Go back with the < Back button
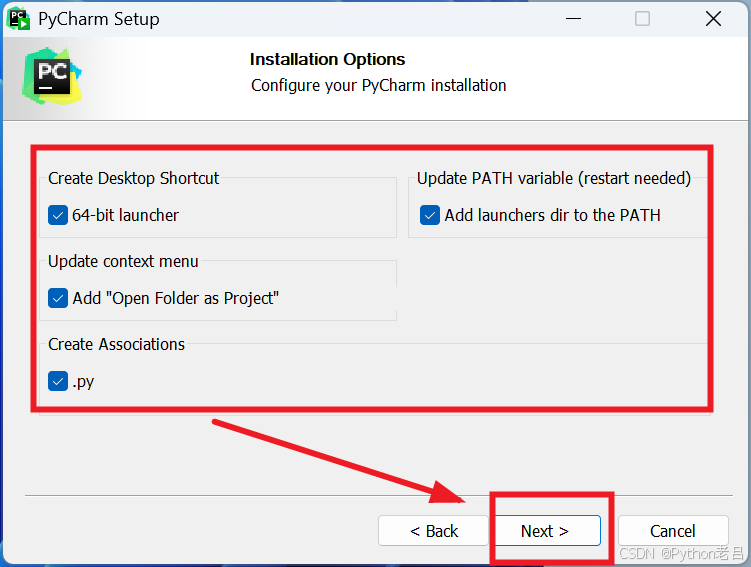This screenshot has width=751, height=567. click(433, 531)
